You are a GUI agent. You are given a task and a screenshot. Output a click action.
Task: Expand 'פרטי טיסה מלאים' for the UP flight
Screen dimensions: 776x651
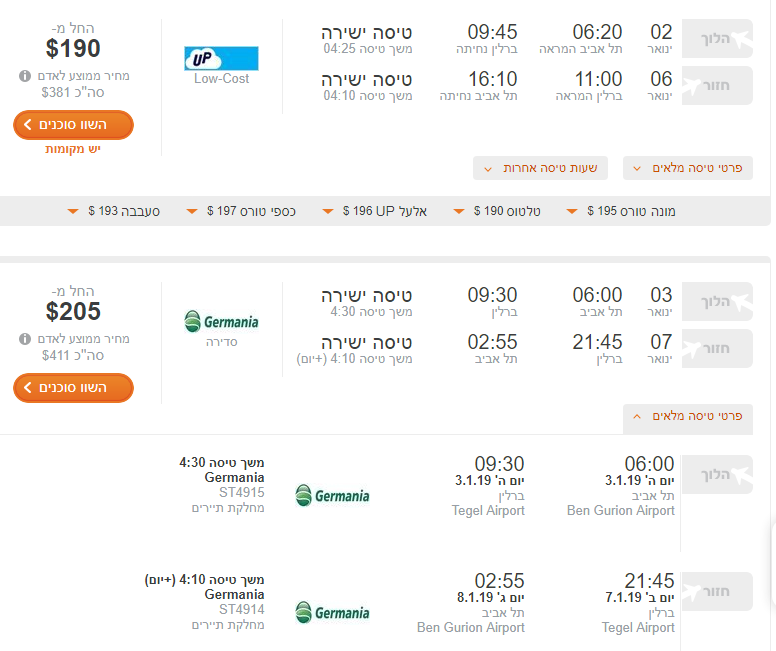688,168
